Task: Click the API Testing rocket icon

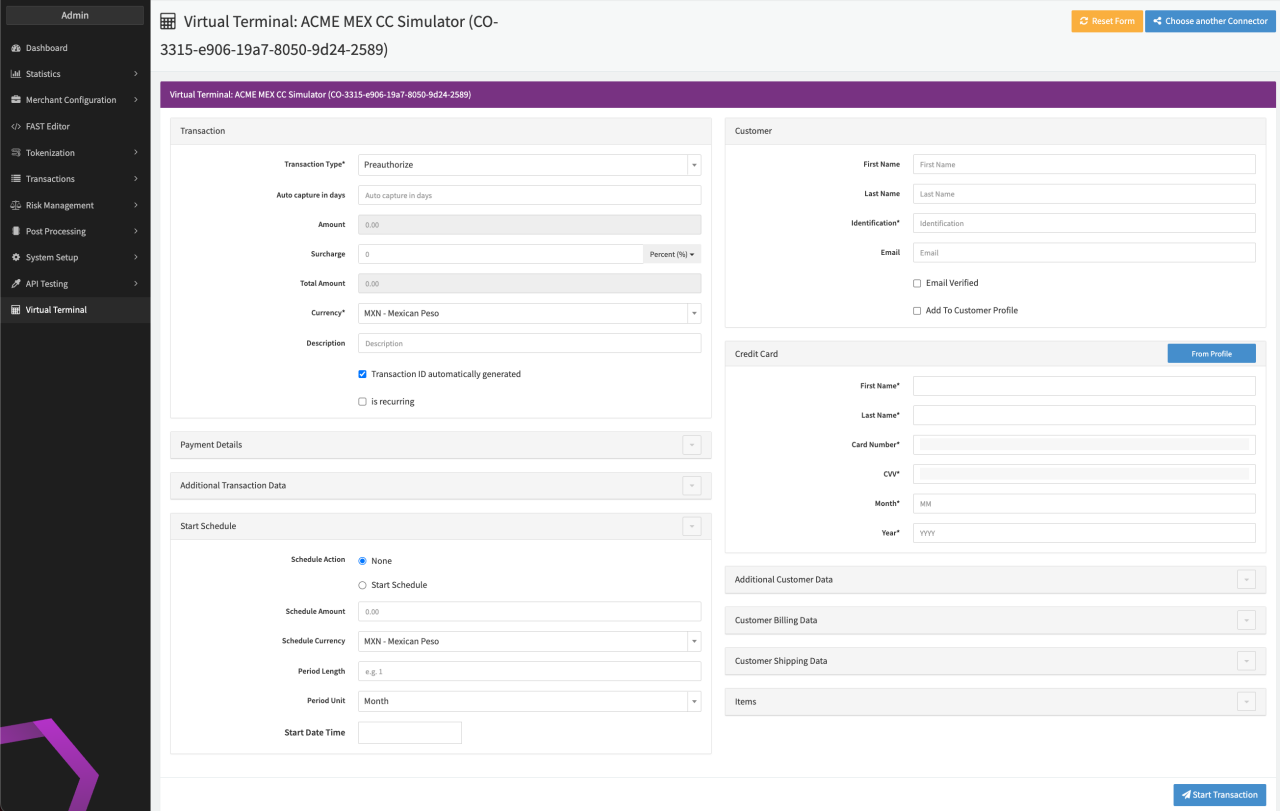Action: [x=16, y=284]
